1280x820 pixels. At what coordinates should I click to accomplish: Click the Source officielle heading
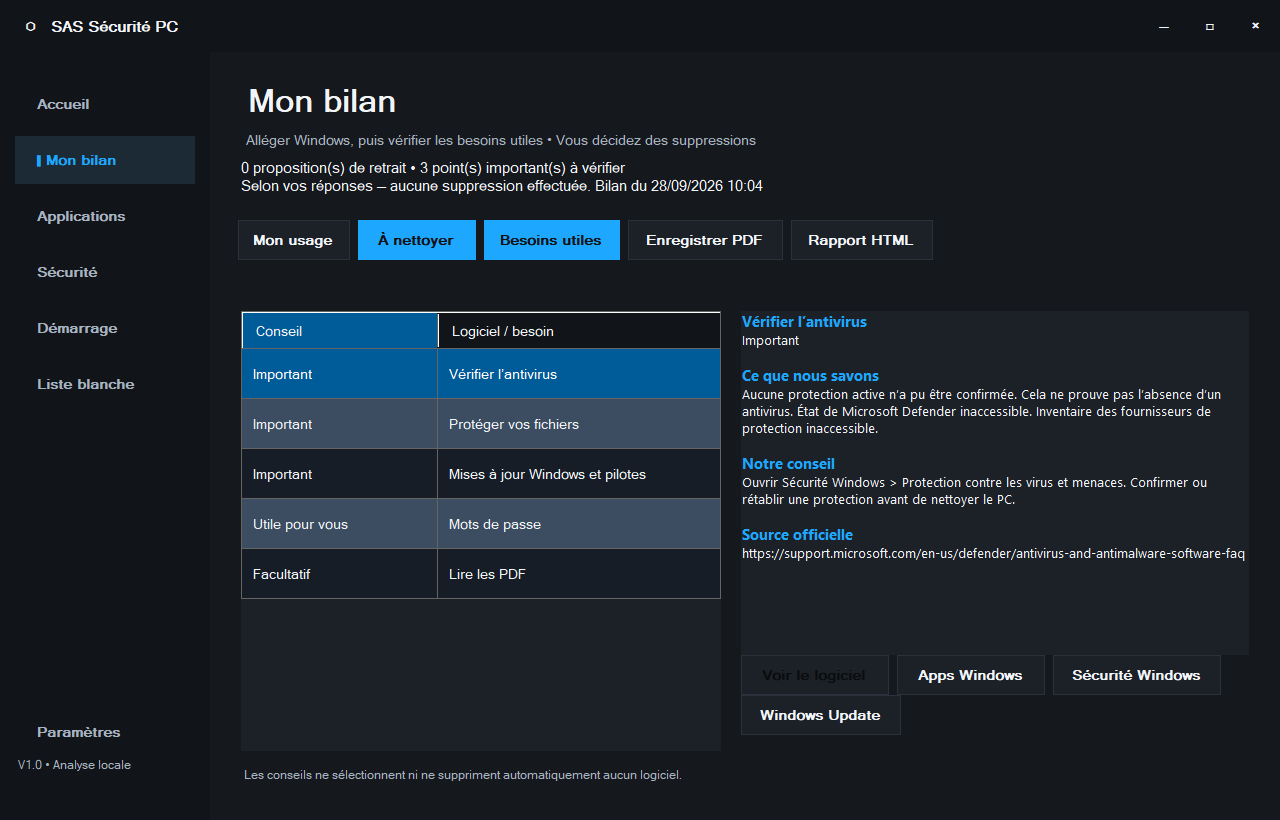pyautogui.click(x=797, y=535)
